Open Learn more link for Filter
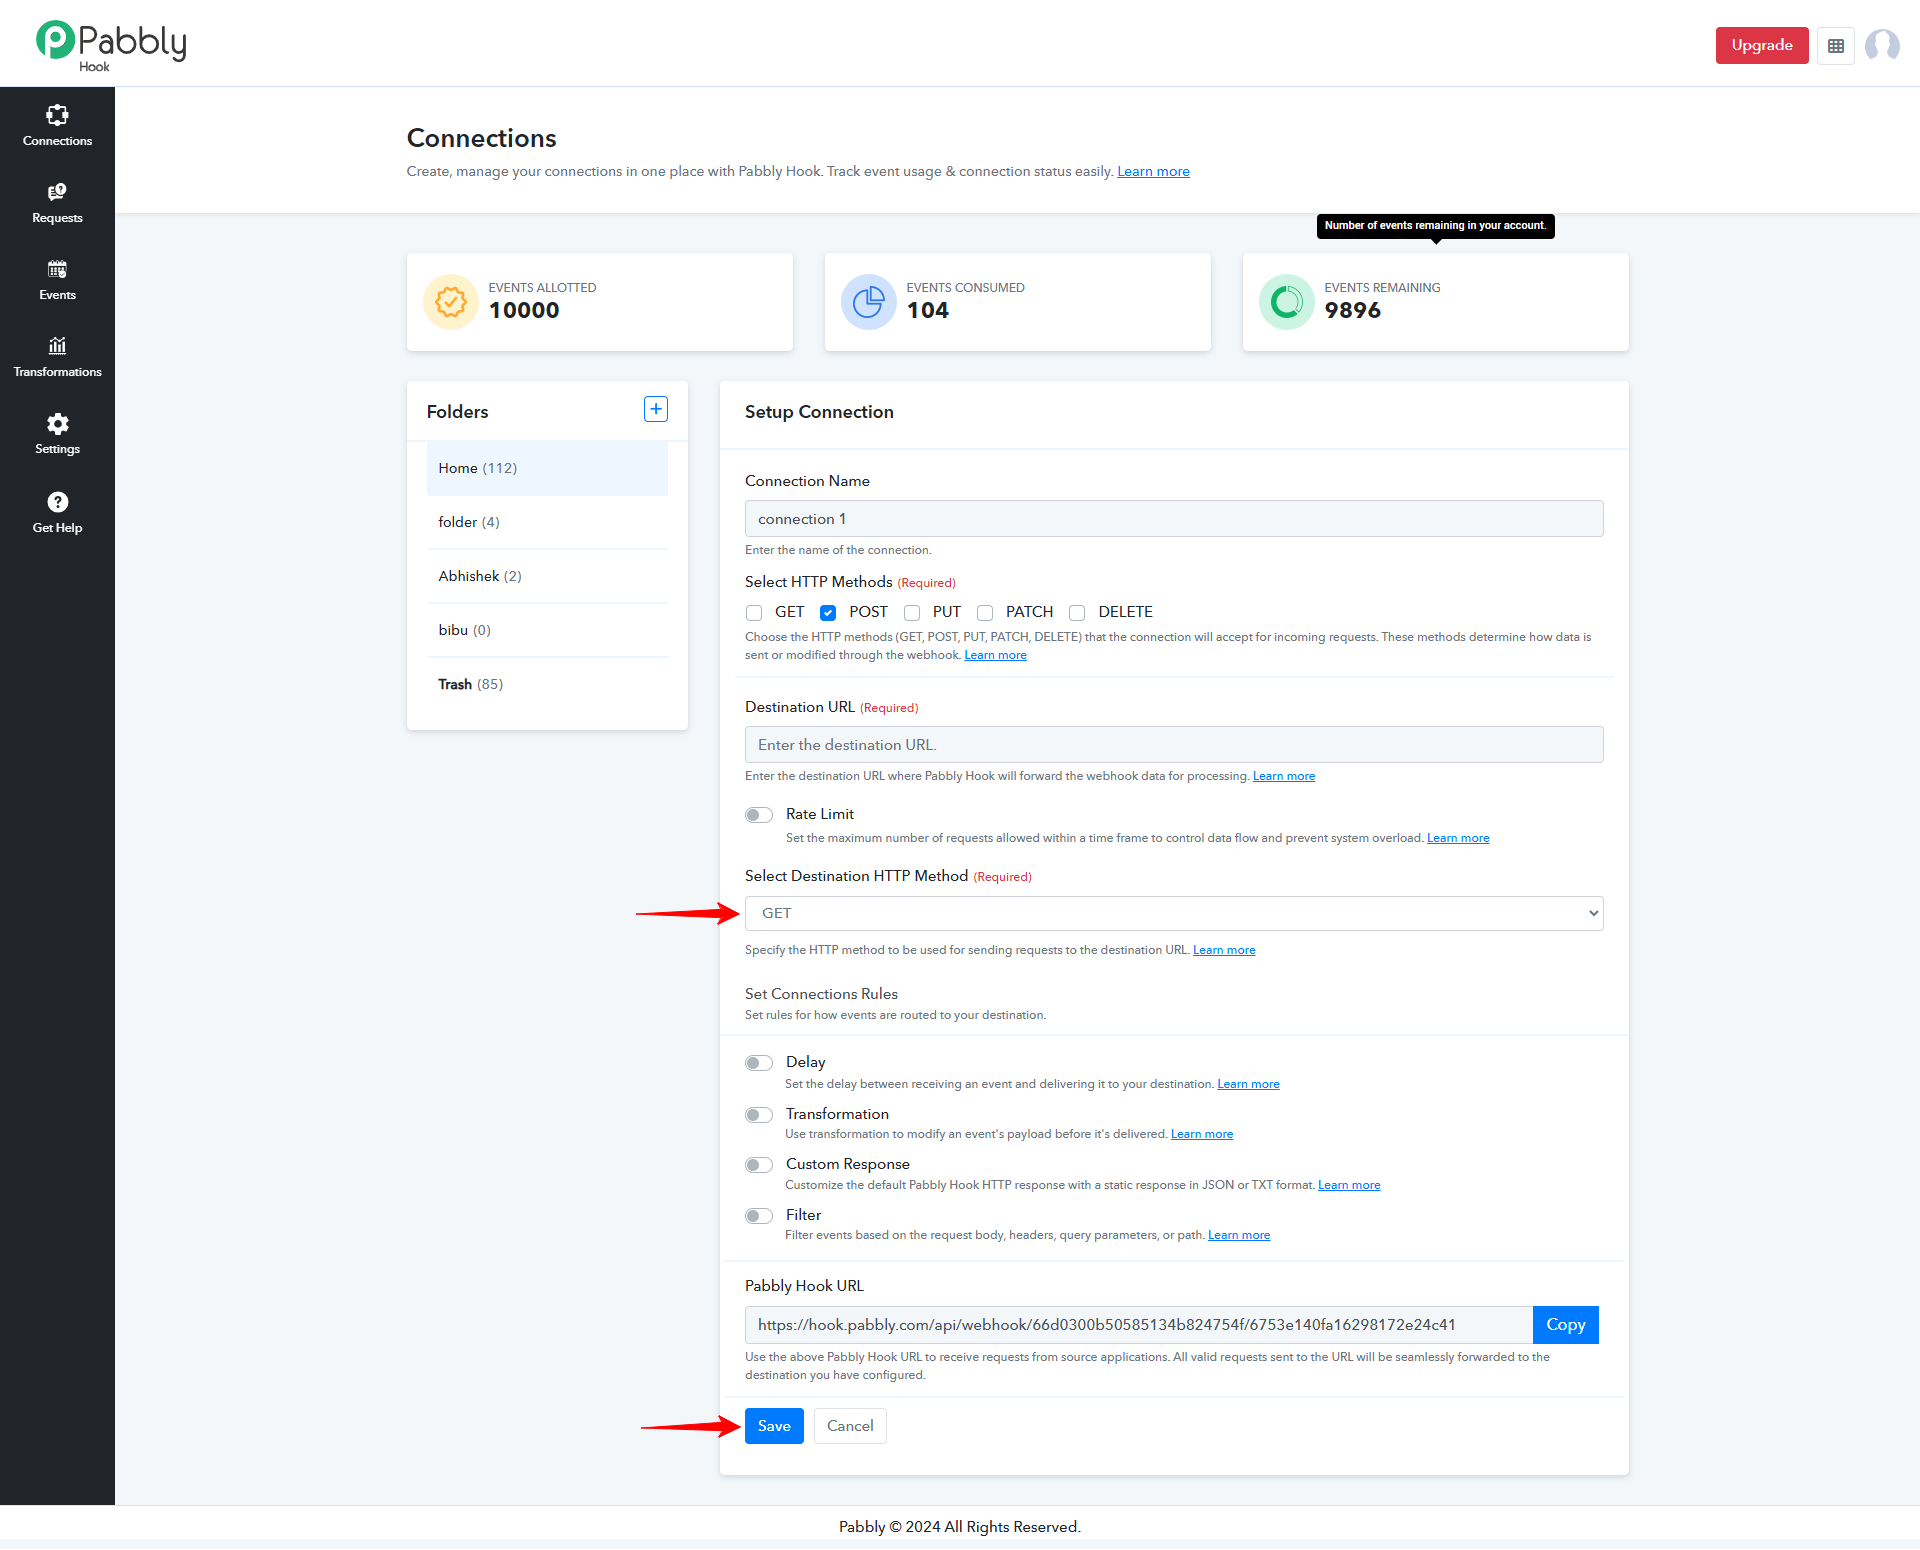Screen dimensions: 1920x1550 (1239, 1236)
